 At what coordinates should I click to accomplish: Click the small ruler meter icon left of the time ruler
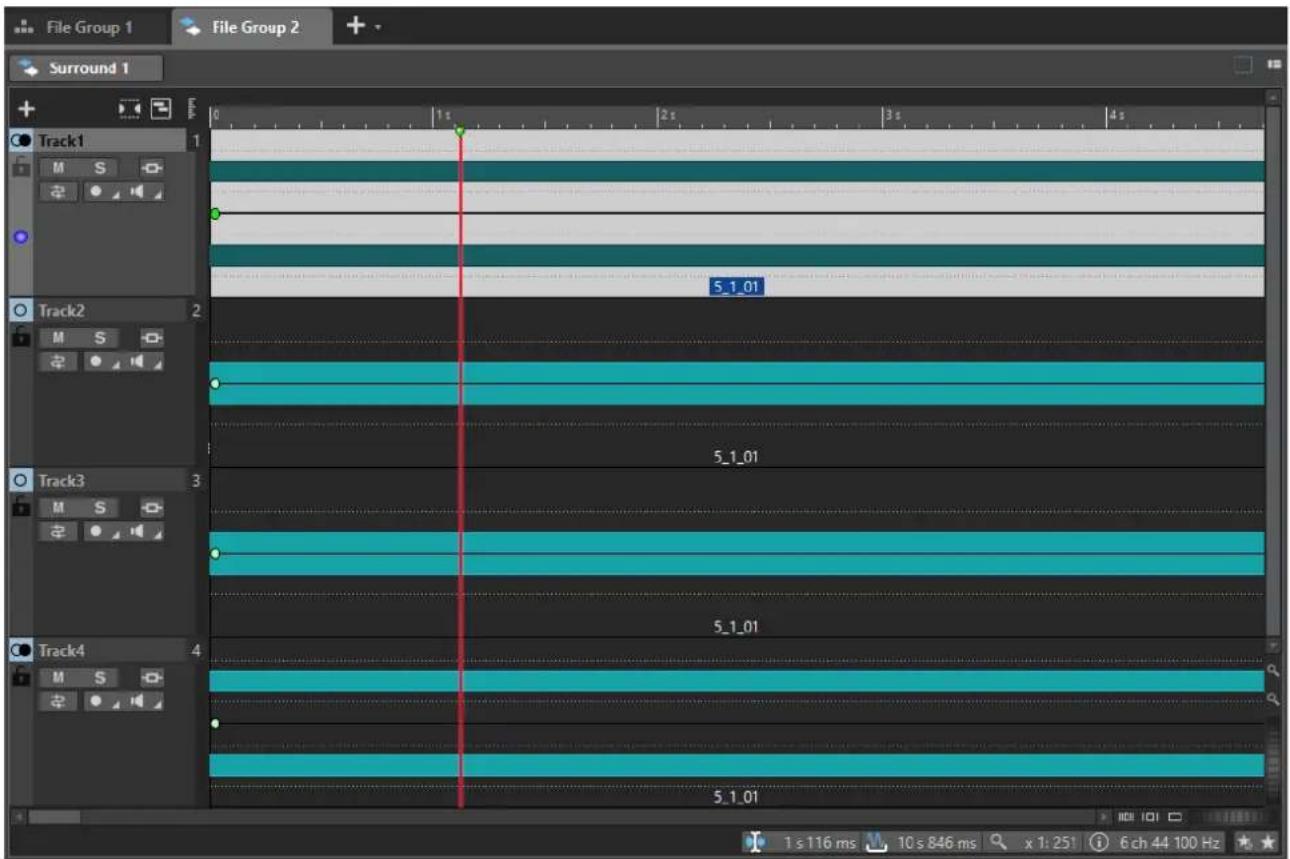(191, 108)
